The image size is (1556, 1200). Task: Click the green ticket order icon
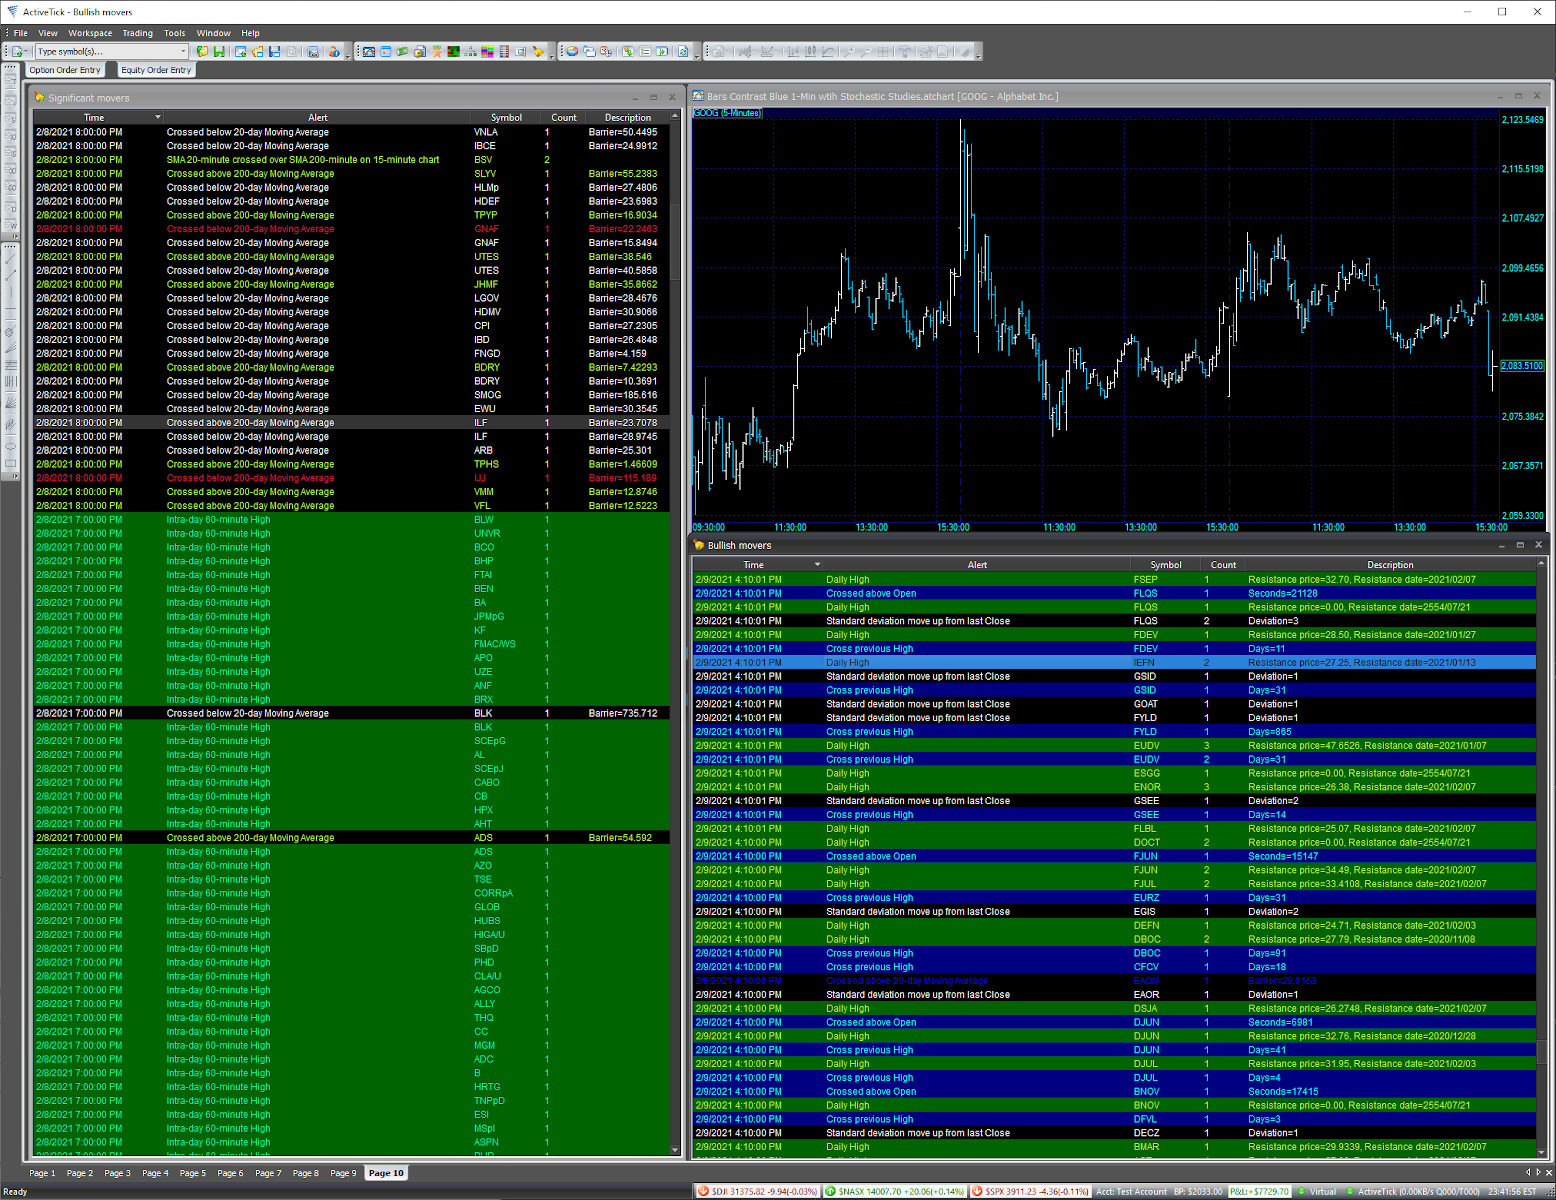coord(402,51)
